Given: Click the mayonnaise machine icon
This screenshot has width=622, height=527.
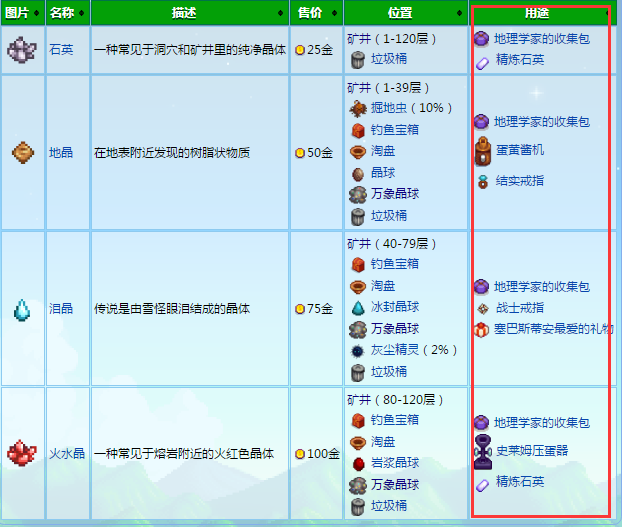Looking at the screenshot, I should tap(483, 151).
